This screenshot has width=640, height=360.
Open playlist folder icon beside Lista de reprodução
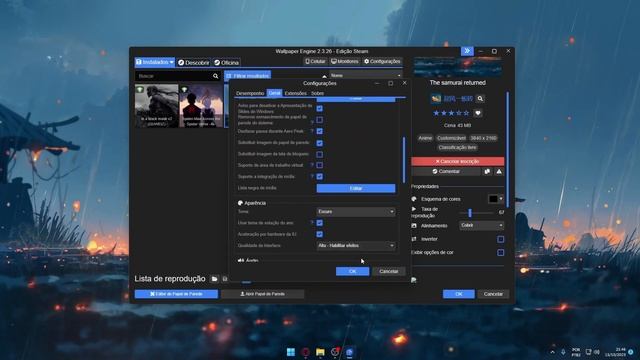pyautogui.click(x=214, y=279)
